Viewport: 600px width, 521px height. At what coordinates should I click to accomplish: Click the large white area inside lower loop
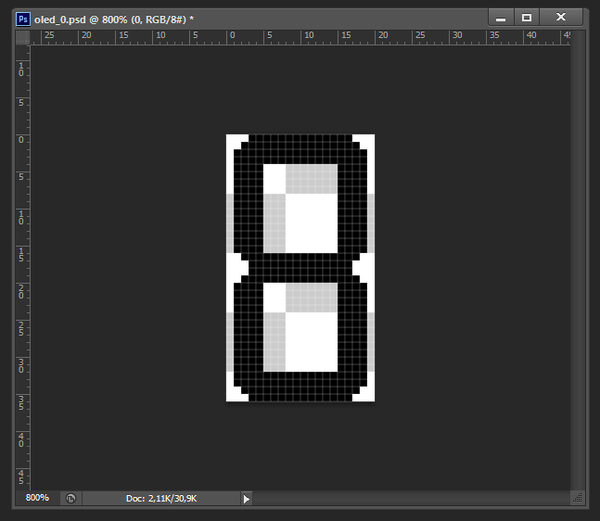pos(311,341)
